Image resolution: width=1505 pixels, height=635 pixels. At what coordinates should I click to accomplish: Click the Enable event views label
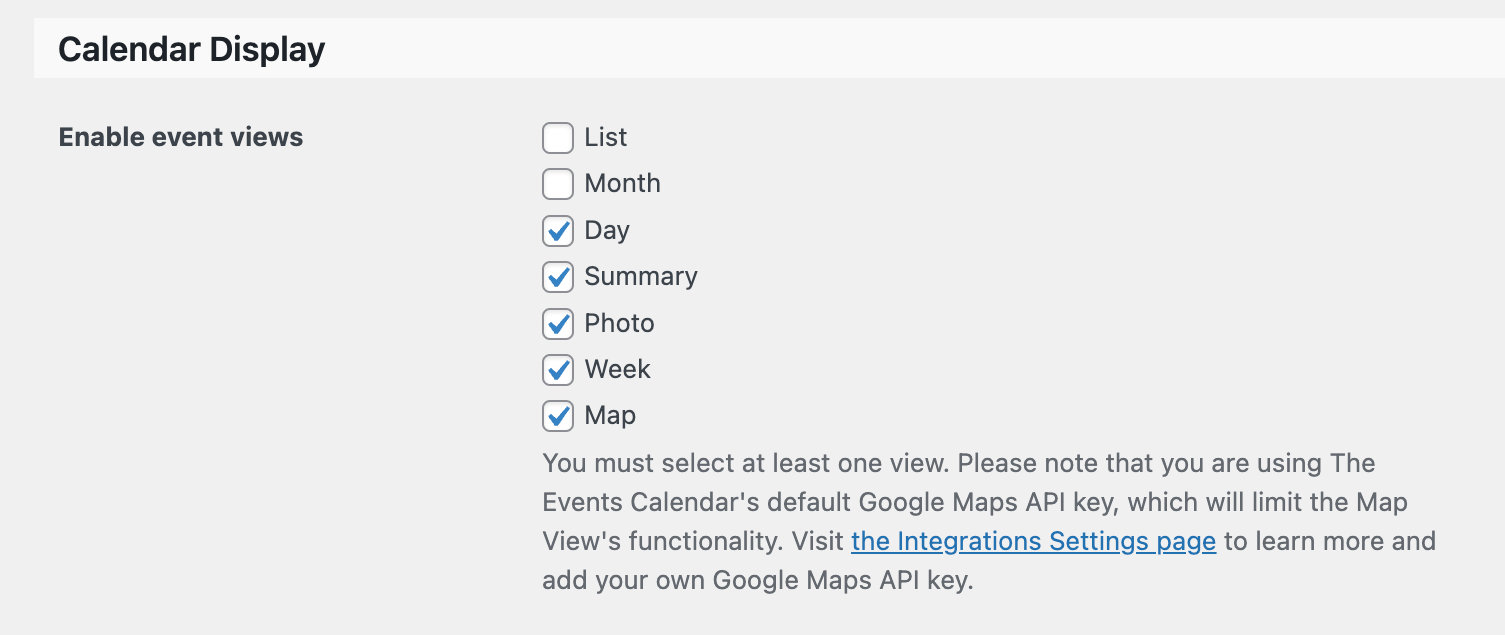(x=181, y=137)
